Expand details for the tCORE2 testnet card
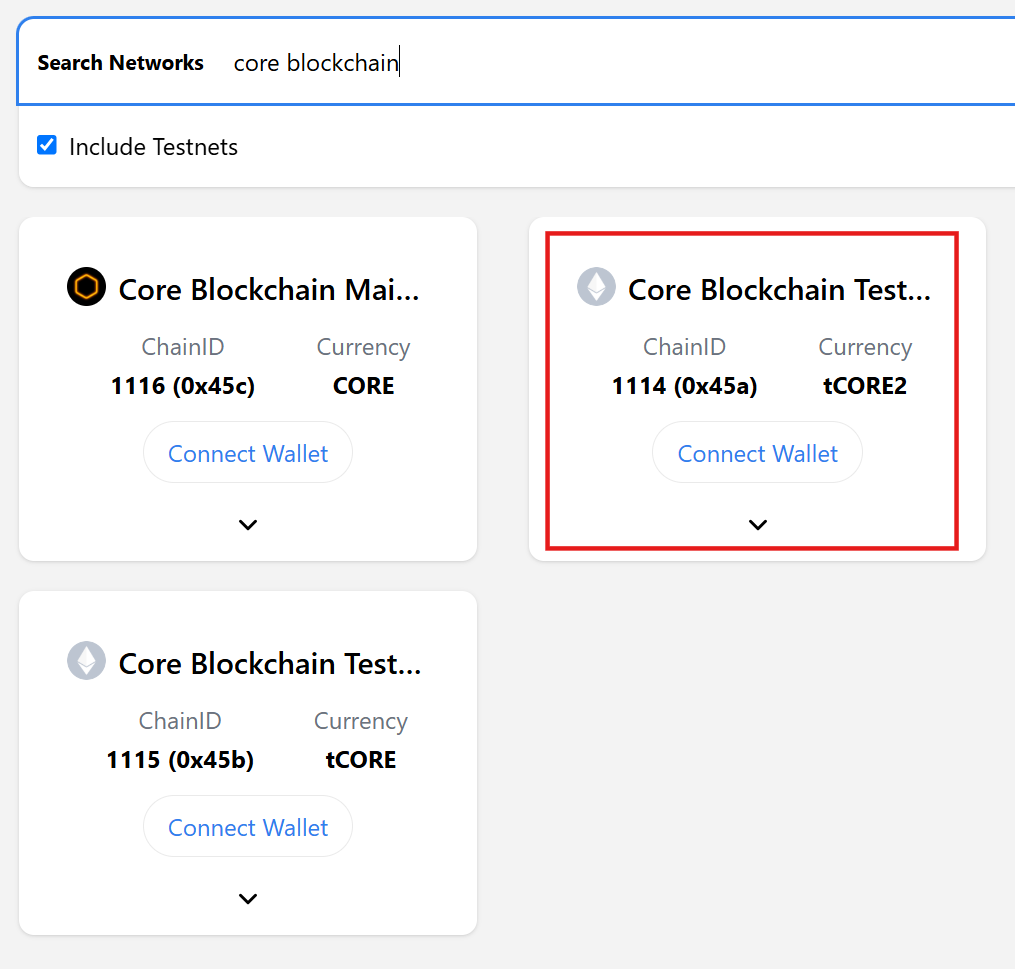The image size is (1015, 969). coord(757,524)
